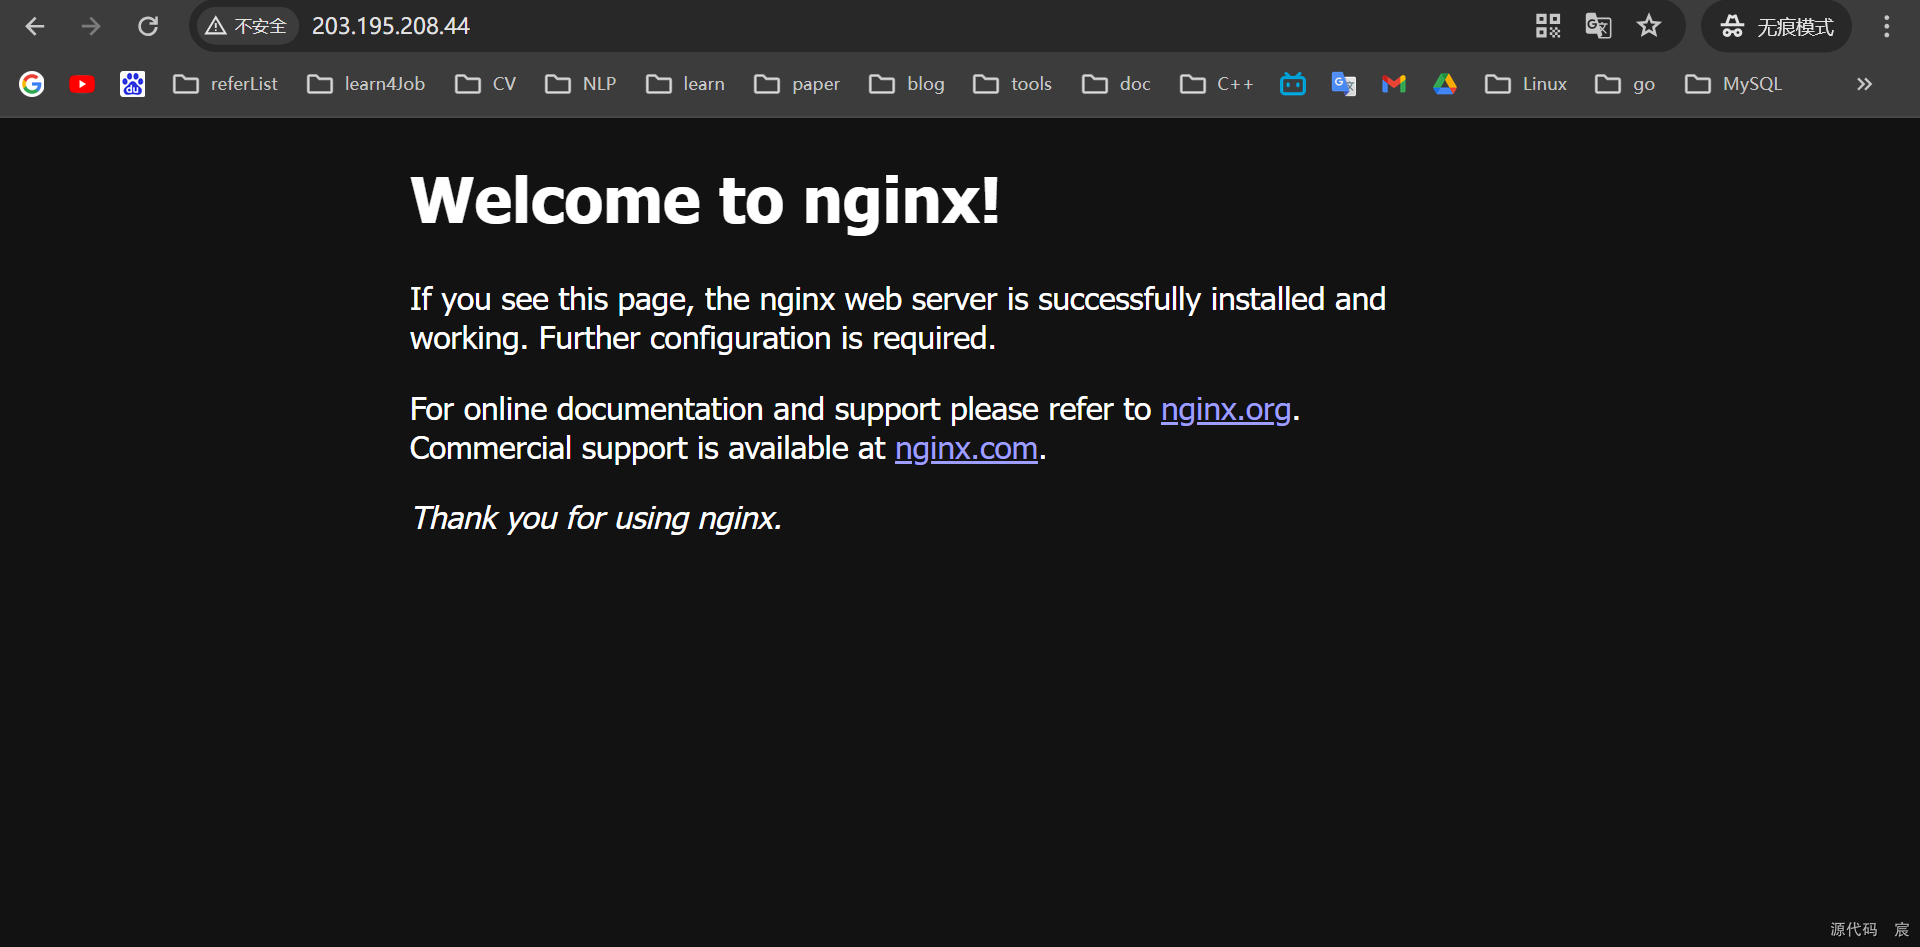Reload the current page

coord(148,26)
